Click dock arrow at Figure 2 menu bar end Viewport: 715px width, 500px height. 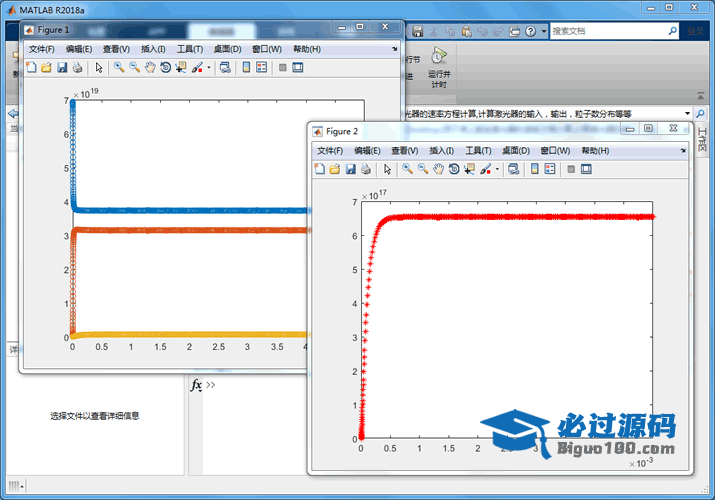[x=683, y=150]
